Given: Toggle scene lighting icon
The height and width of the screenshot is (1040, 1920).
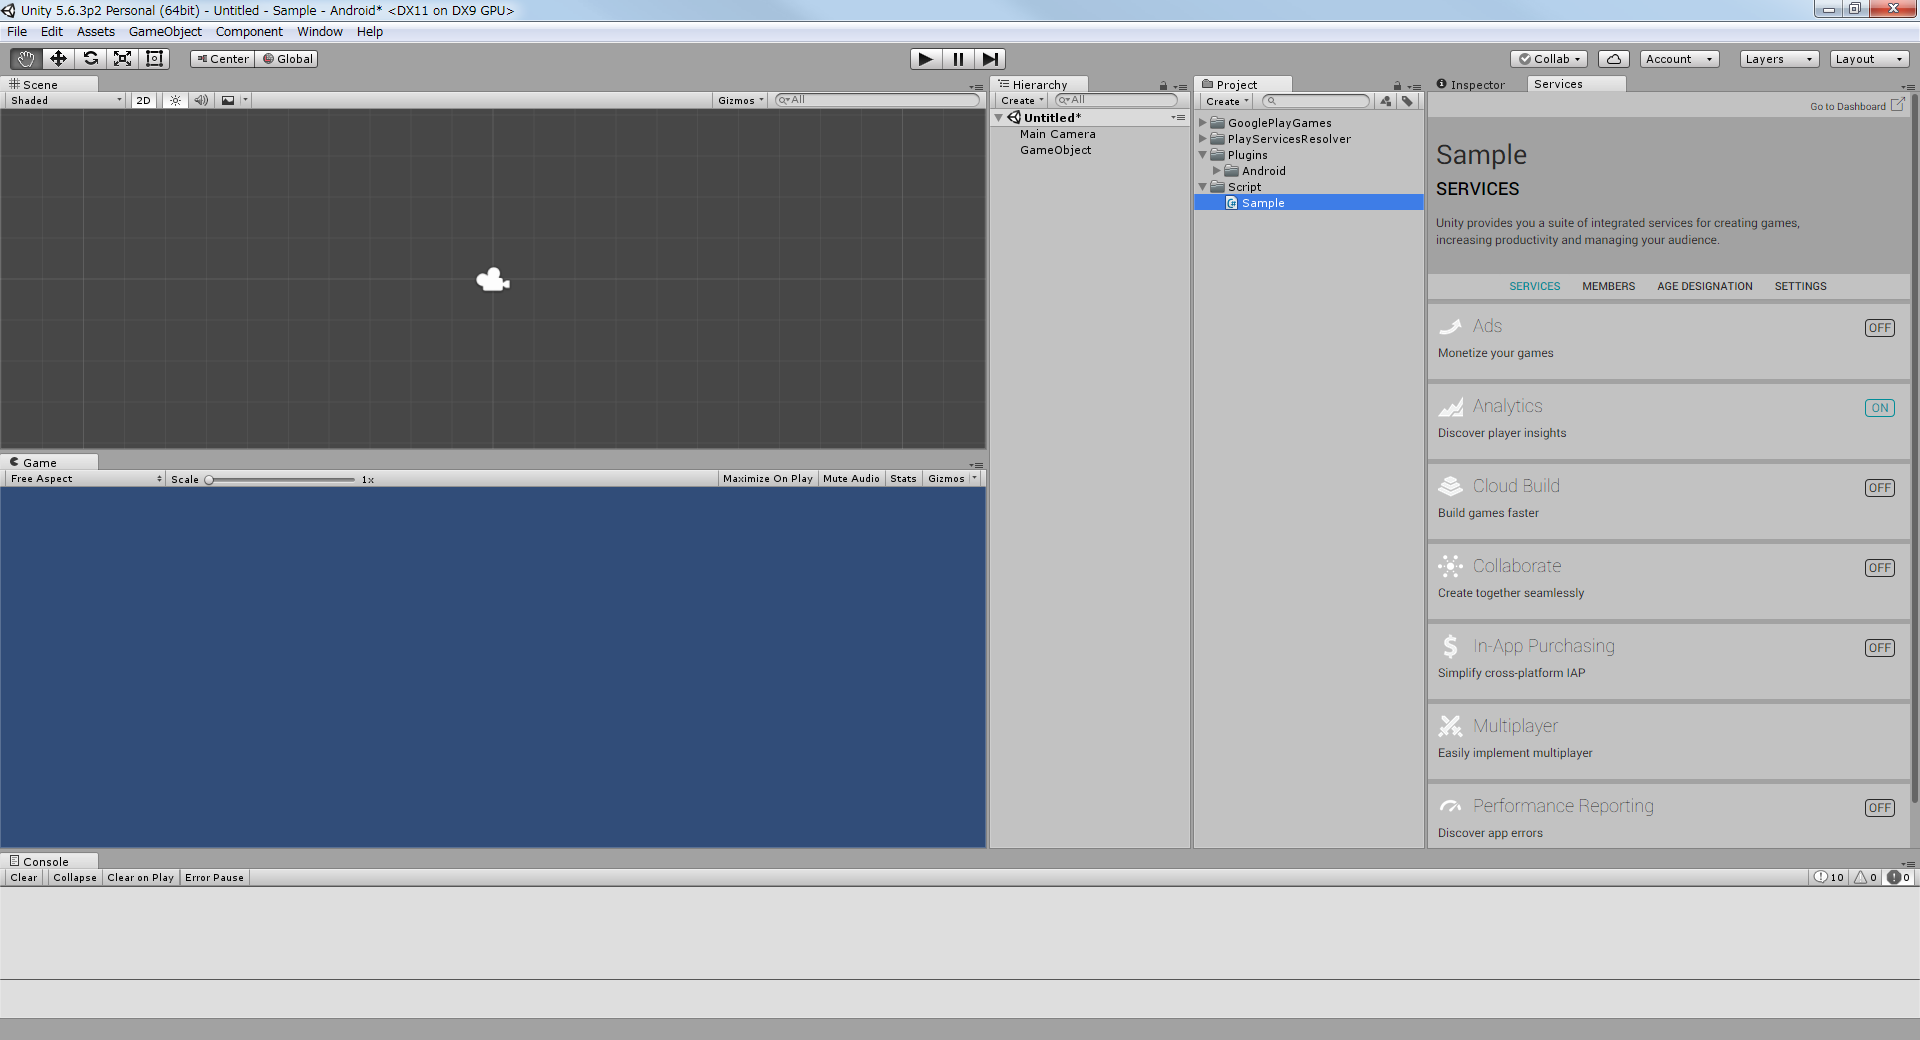Looking at the screenshot, I should (175, 100).
